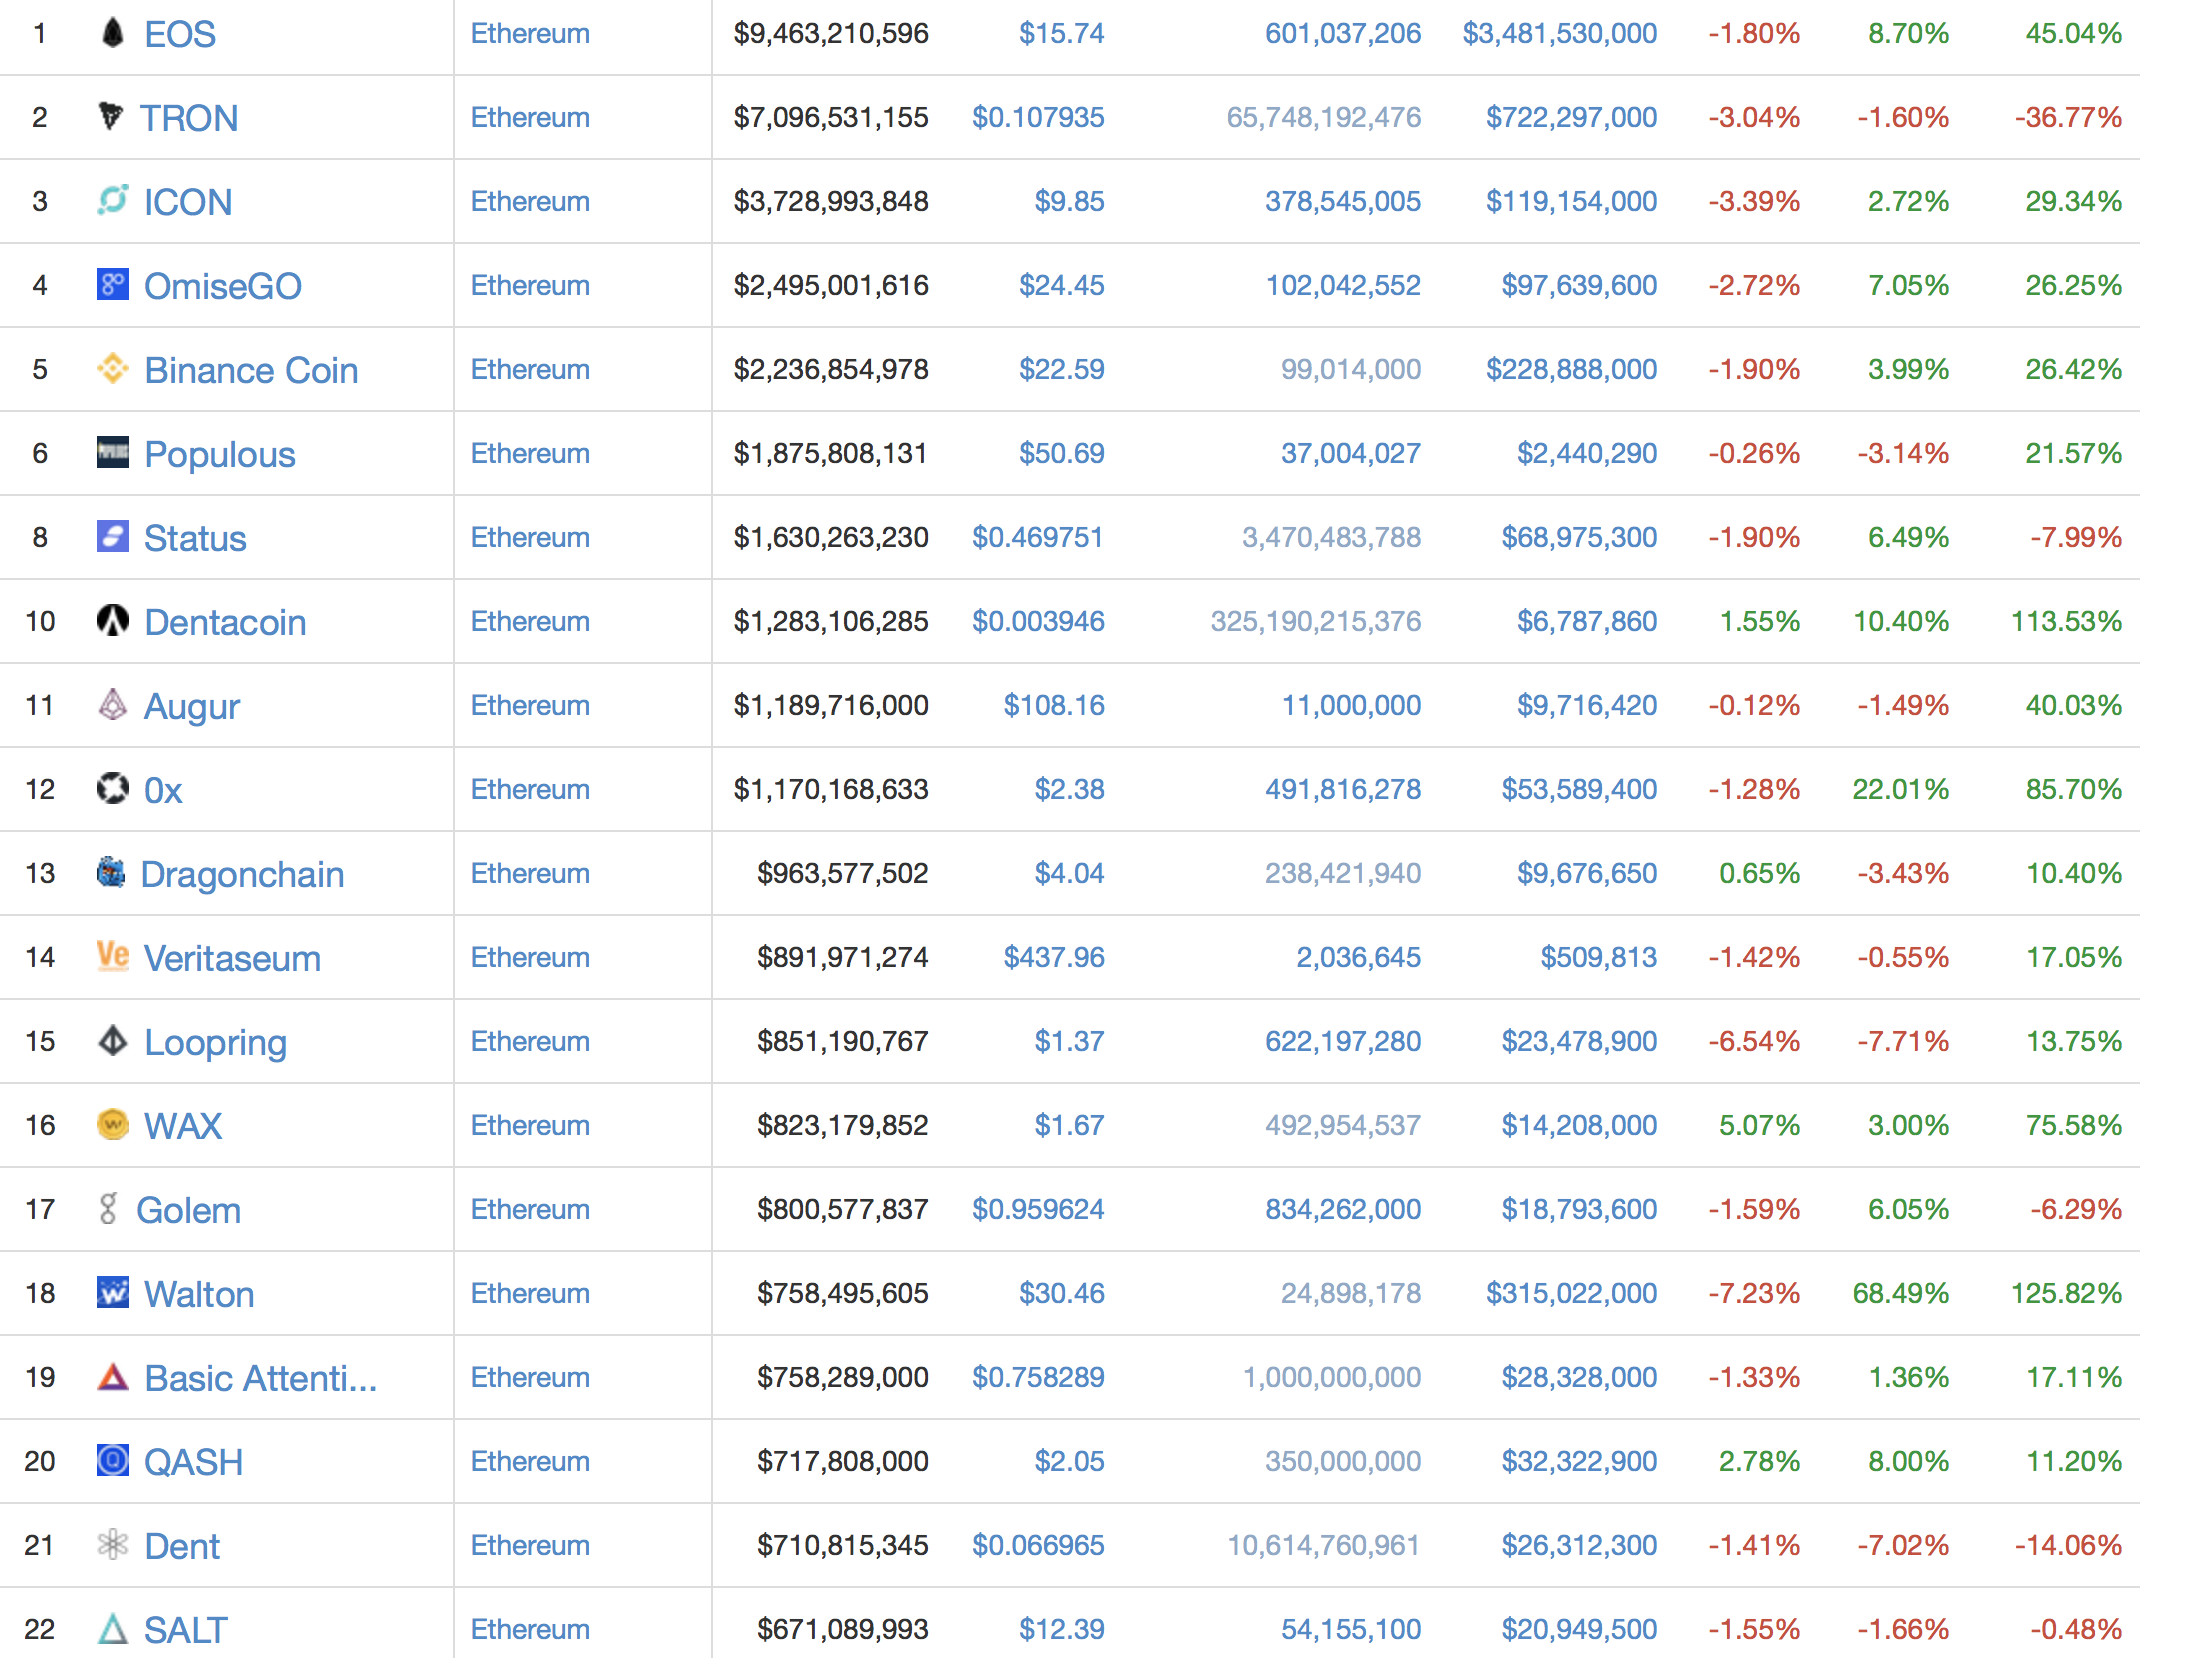The image size is (2186, 1658).
Task: Open the Walton name link
Action: click(199, 1294)
